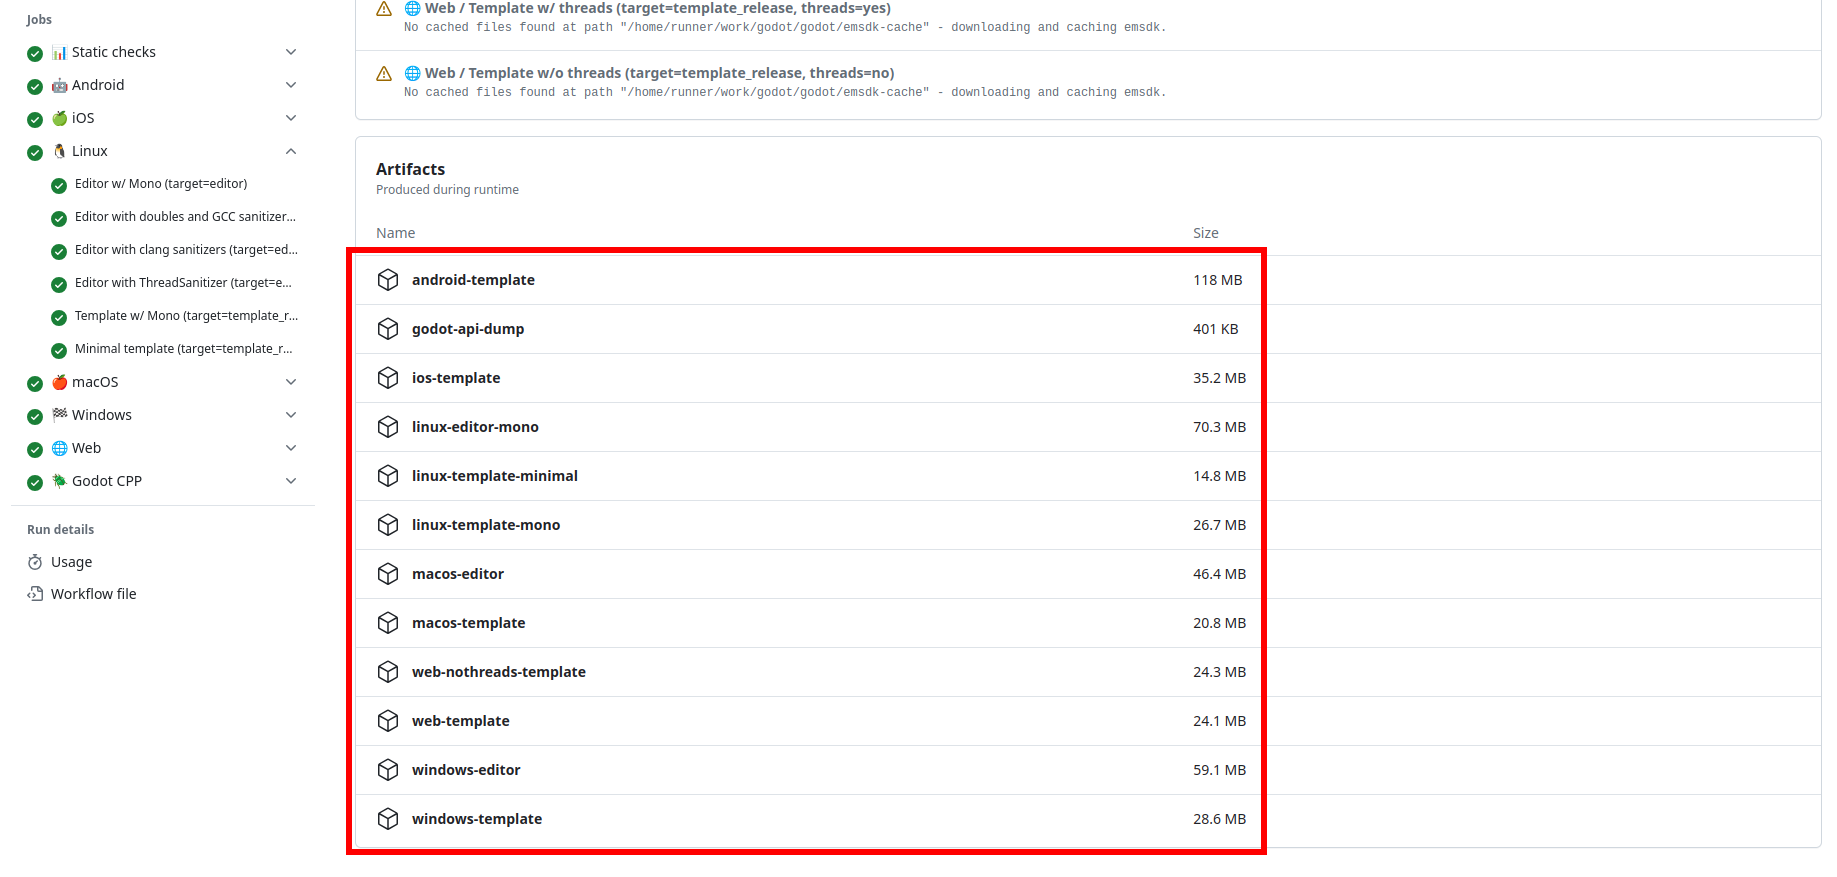Download the linux-template-minimal artifact
Viewport: 1837px width, 877px height.
pyautogui.click(x=495, y=476)
